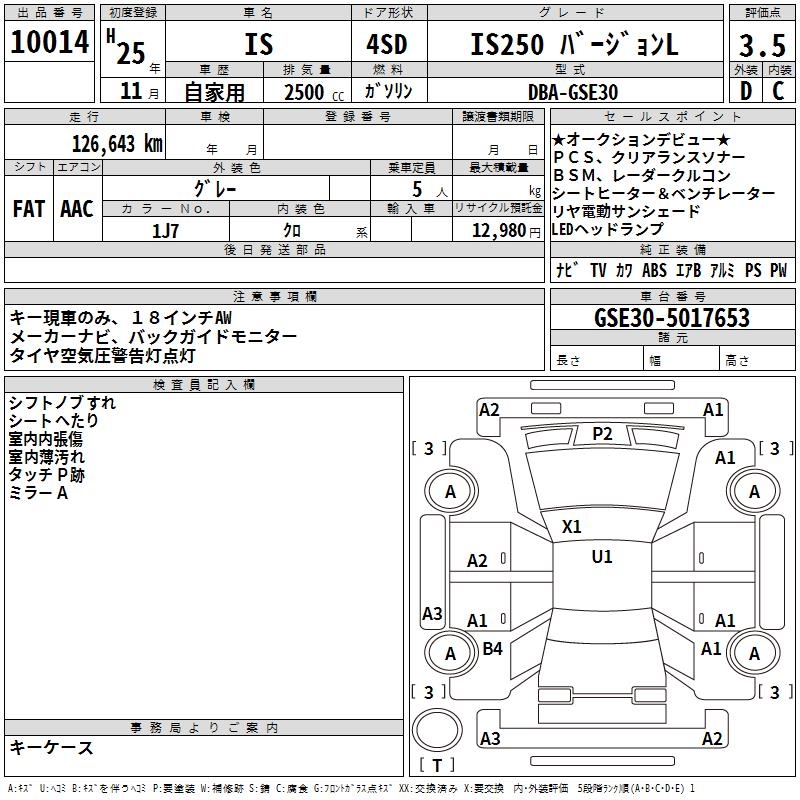Select the X1 windshield damage mark

pyautogui.click(x=571, y=526)
